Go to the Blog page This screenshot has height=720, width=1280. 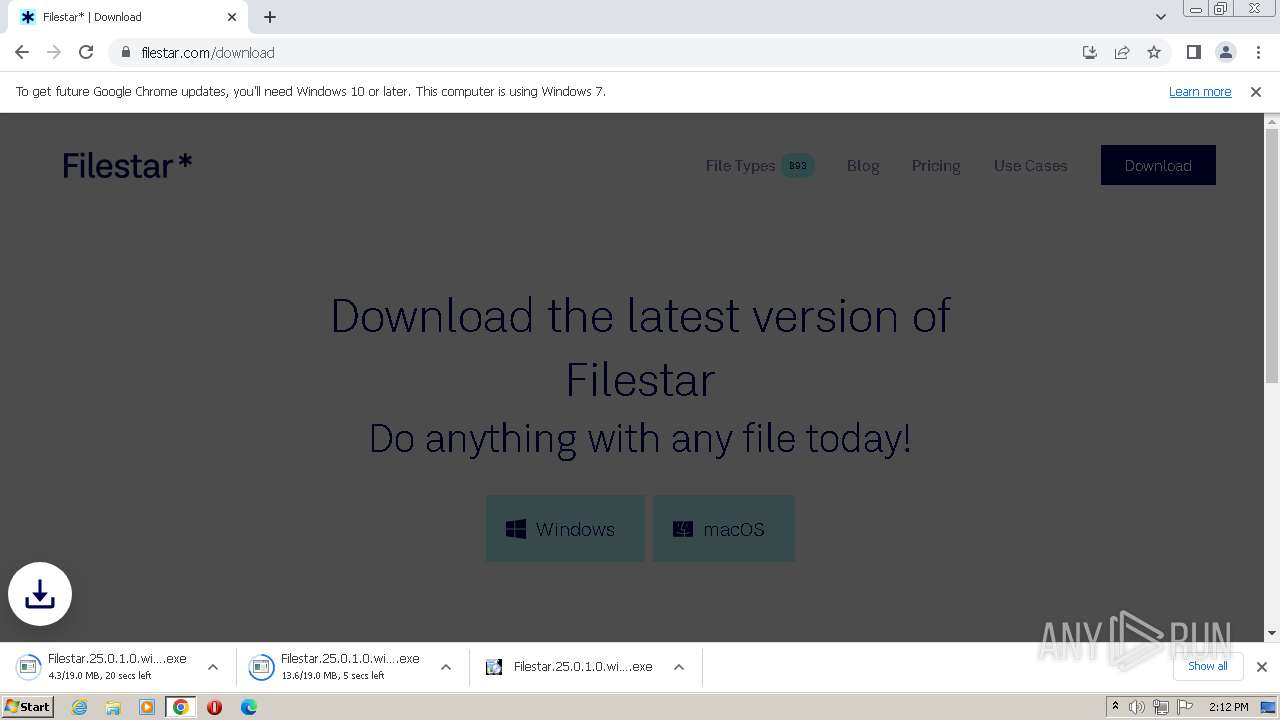[x=863, y=166]
